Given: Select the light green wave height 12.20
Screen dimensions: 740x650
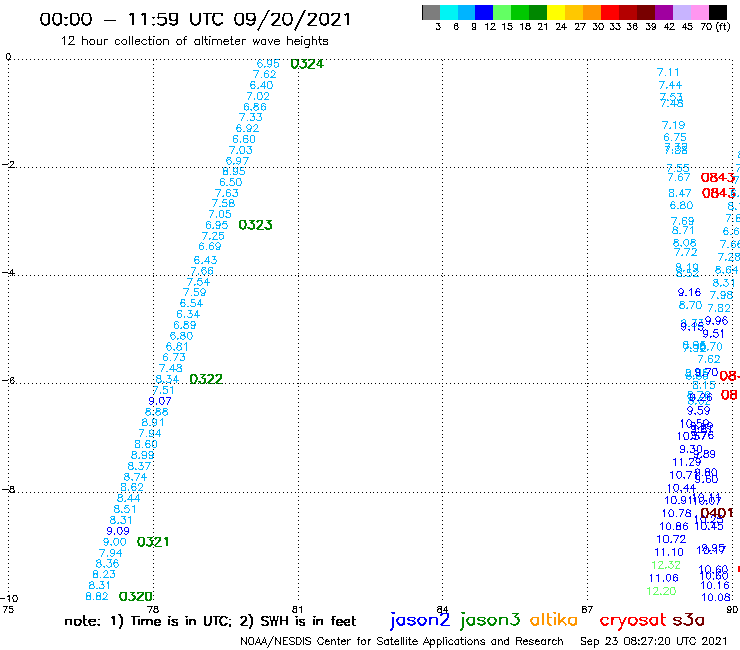Looking at the screenshot, I should point(661,591).
